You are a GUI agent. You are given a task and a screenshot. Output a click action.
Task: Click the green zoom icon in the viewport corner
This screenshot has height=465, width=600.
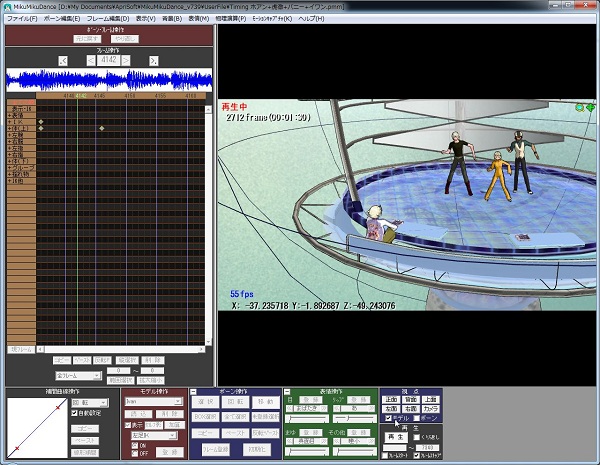(580, 108)
